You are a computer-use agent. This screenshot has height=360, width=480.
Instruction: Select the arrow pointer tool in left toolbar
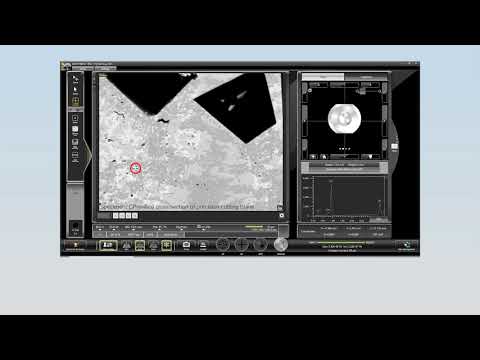point(75,89)
